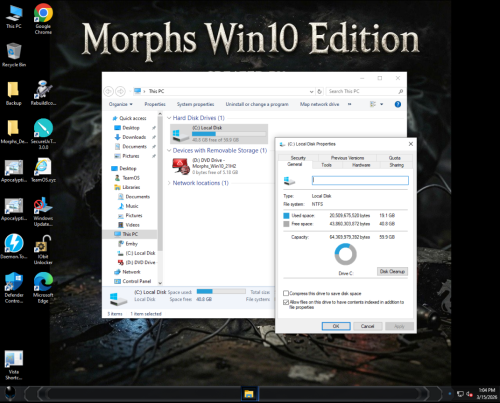Switch to the Quota tab

click(x=394, y=158)
